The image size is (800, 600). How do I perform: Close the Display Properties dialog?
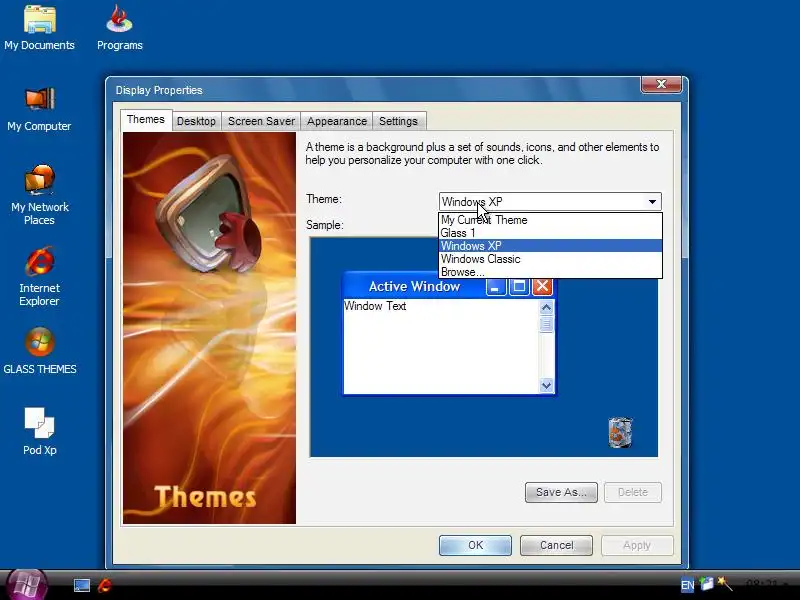[x=661, y=84]
